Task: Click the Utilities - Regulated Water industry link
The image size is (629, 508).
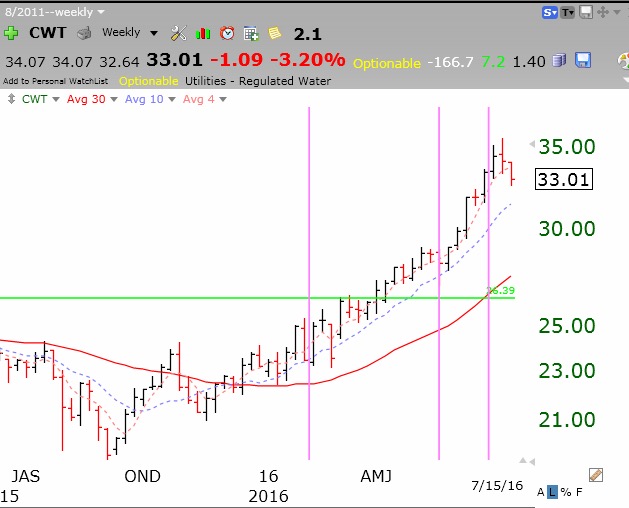Action: (256, 80)
